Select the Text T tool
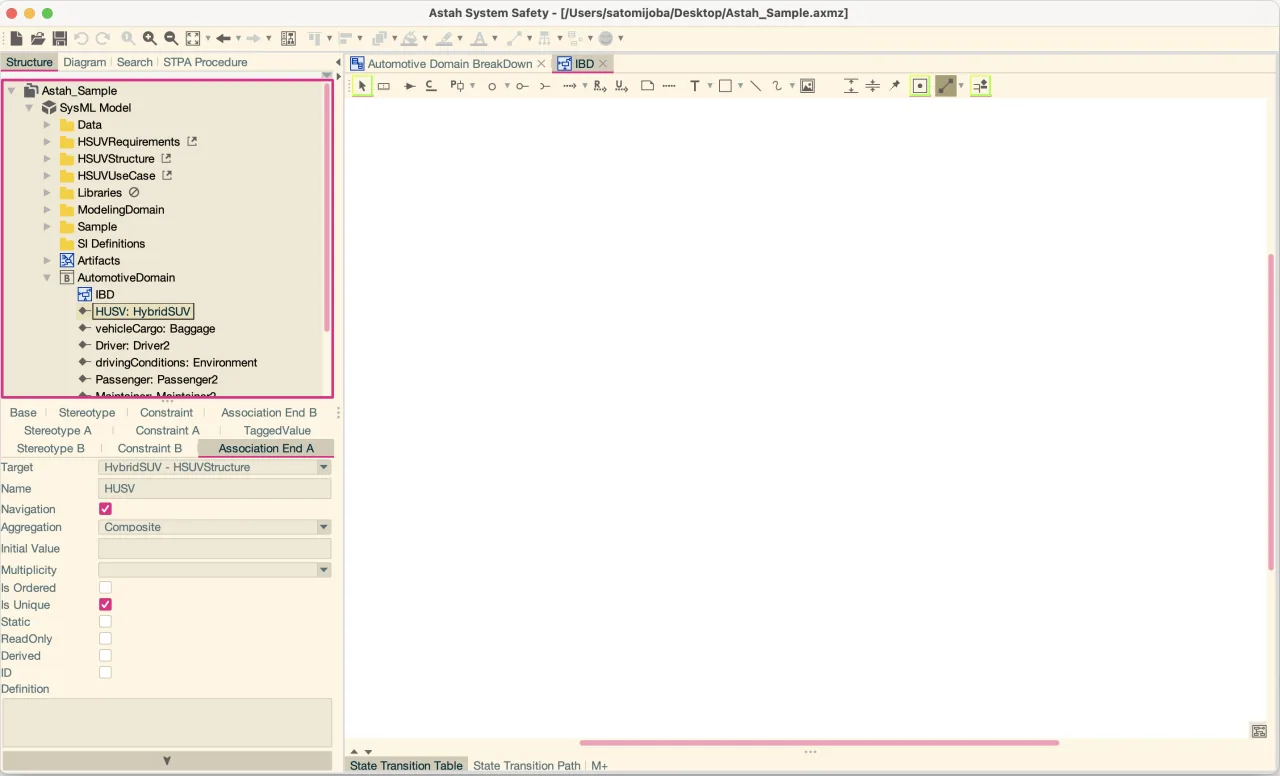The image size is (1280, 776). pos(695,86)
